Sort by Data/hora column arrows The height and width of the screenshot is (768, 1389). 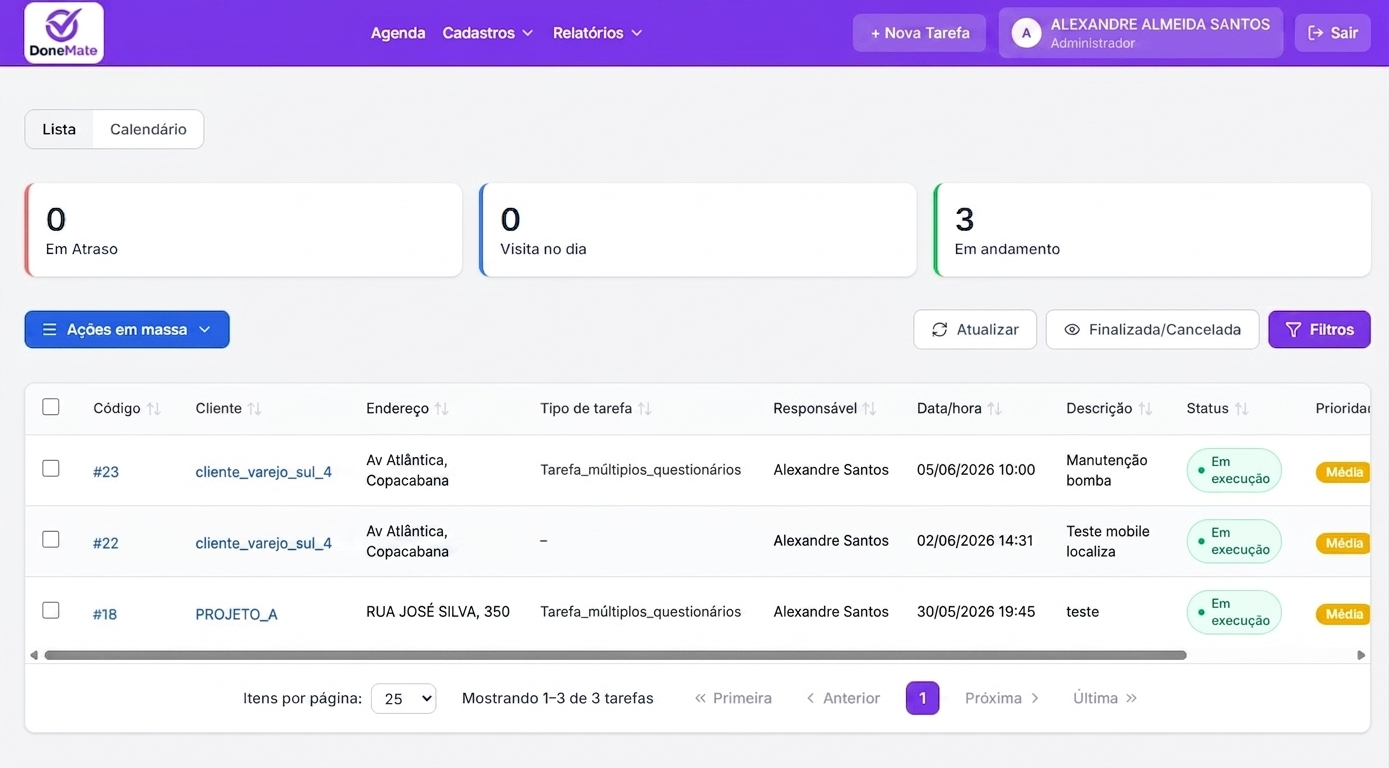(994, 409)
